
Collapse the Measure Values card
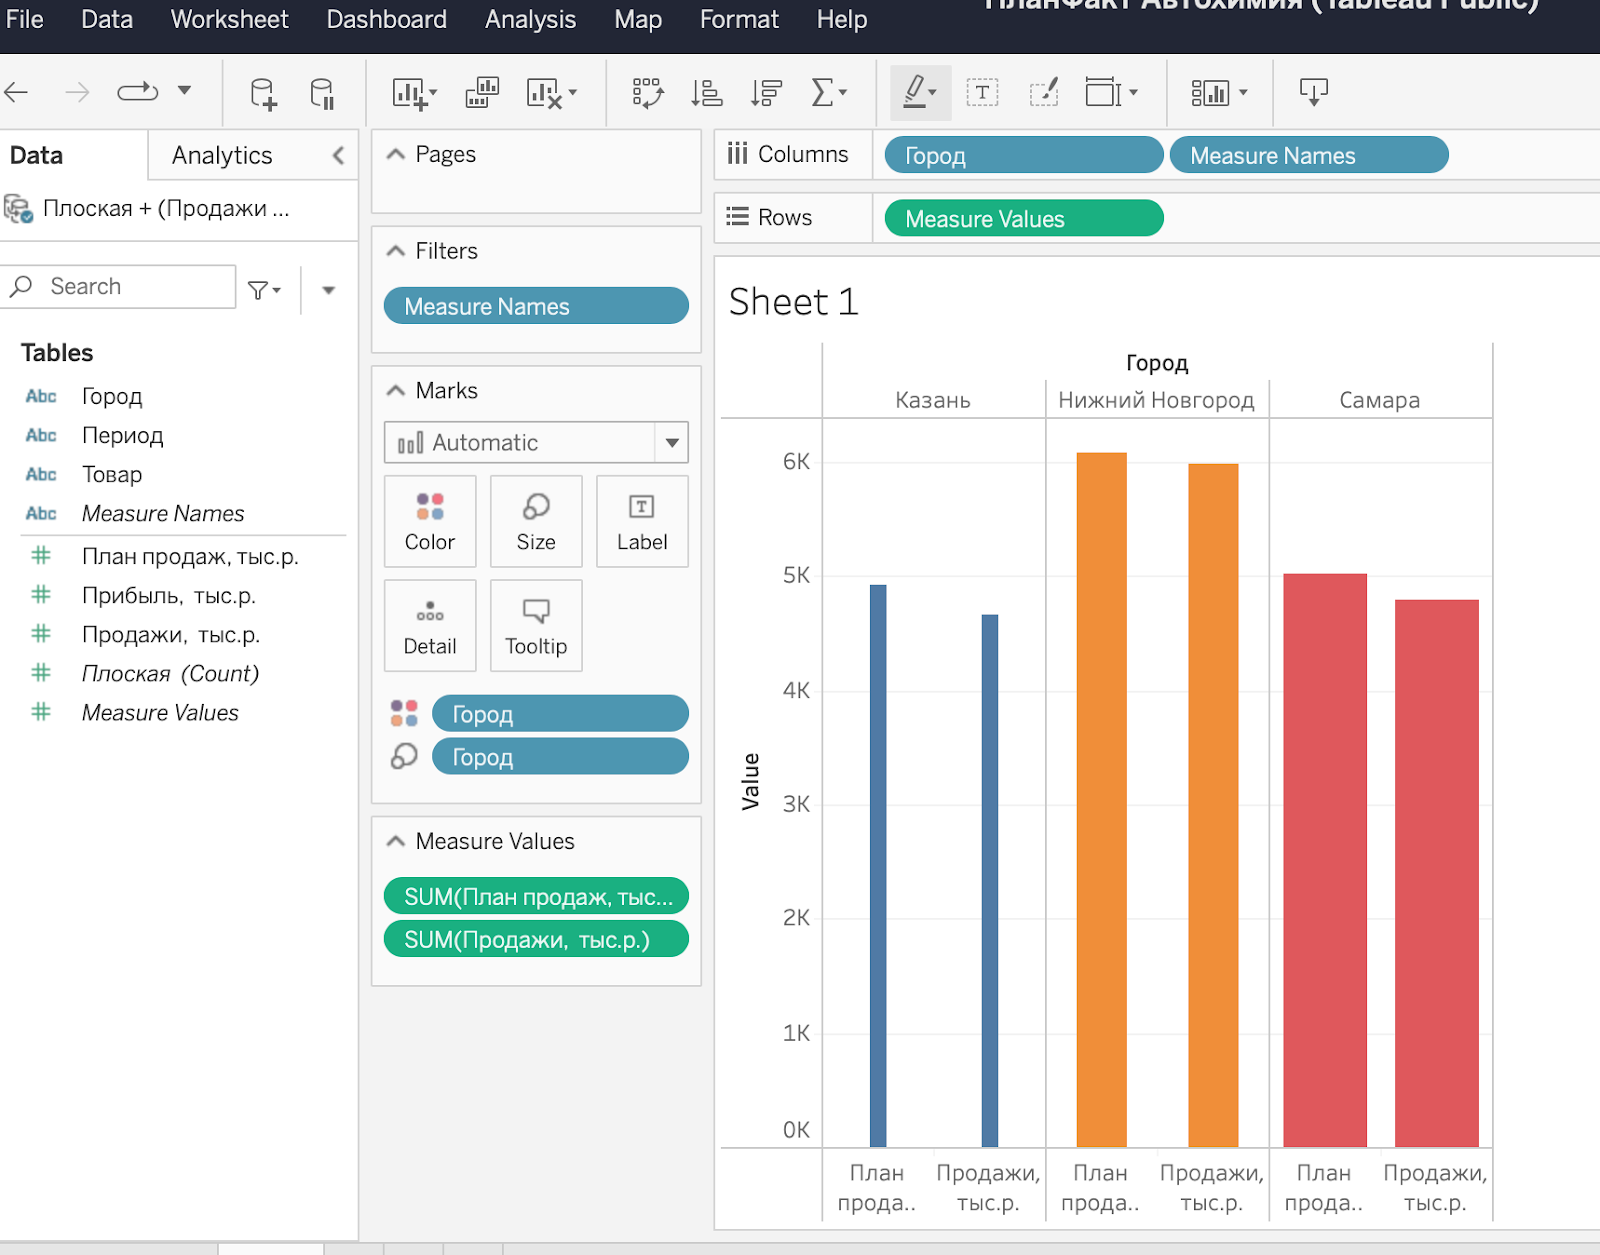396,841
